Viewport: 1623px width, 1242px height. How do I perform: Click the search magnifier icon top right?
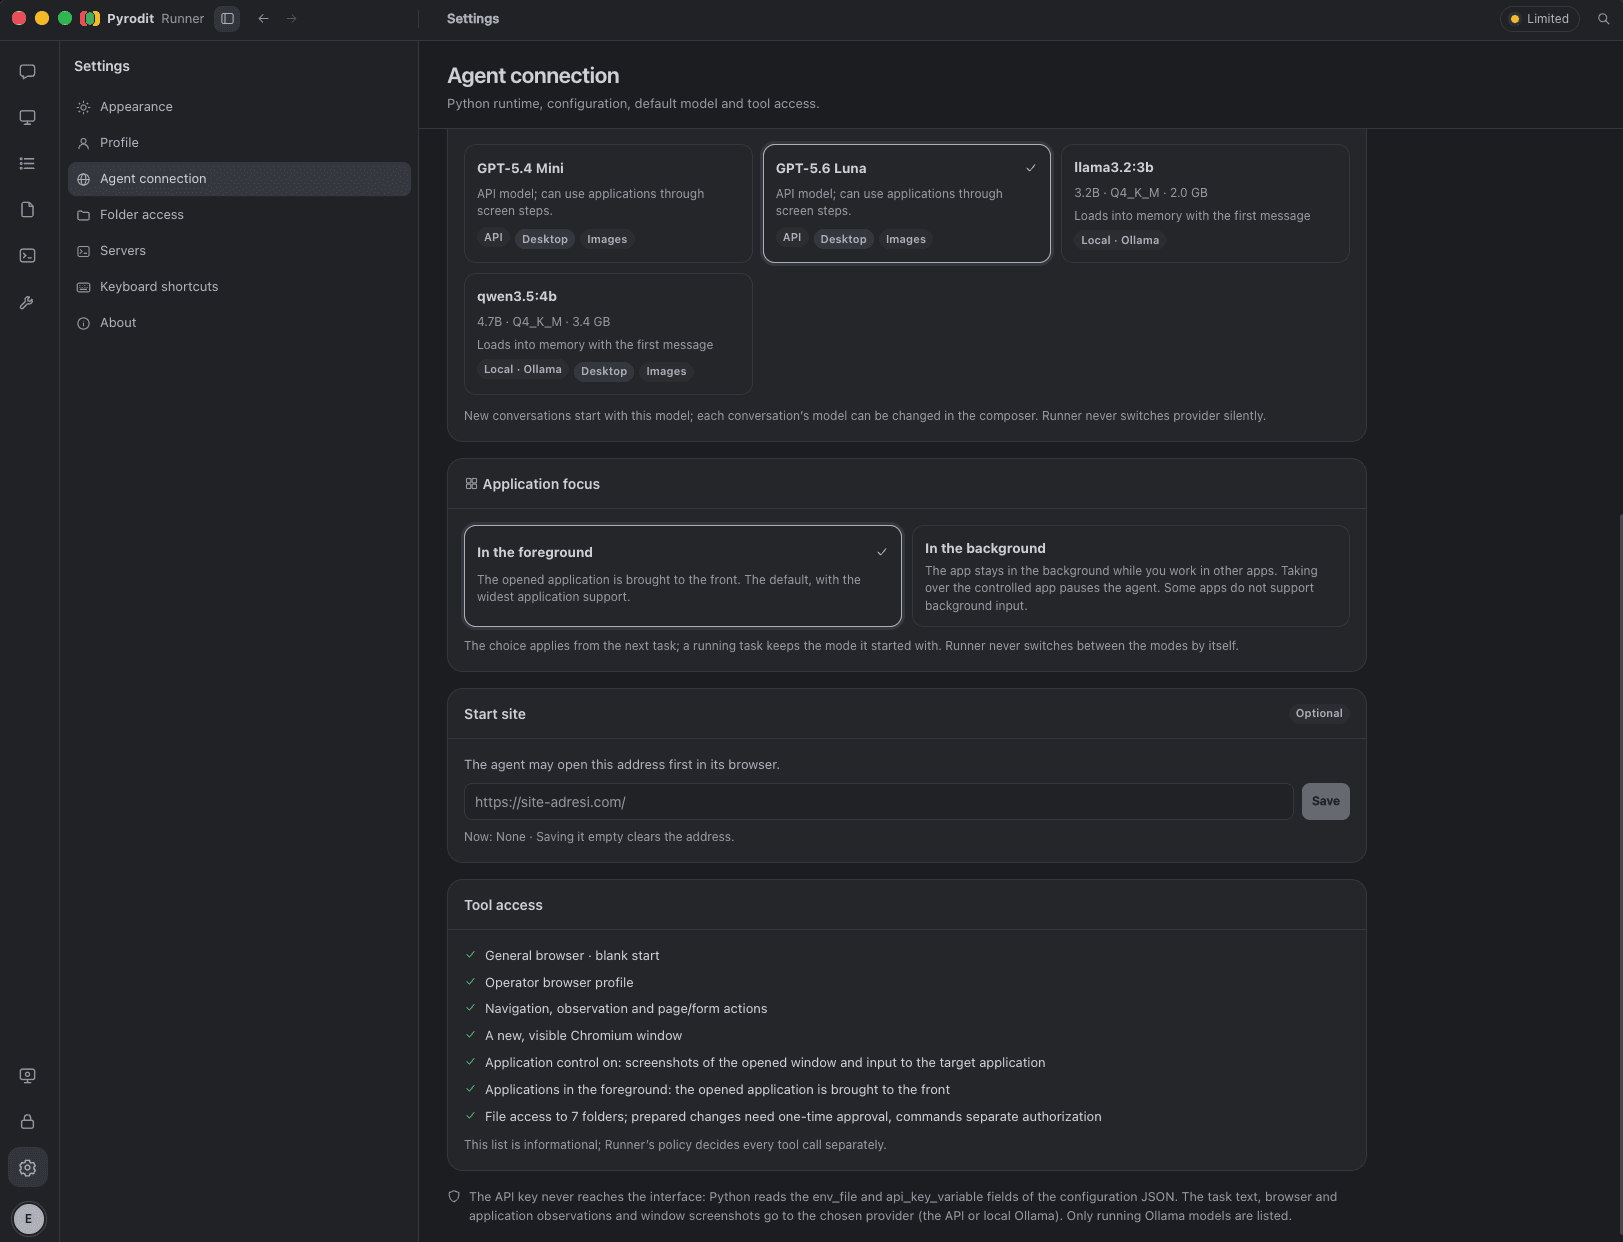coord(1604,19)
